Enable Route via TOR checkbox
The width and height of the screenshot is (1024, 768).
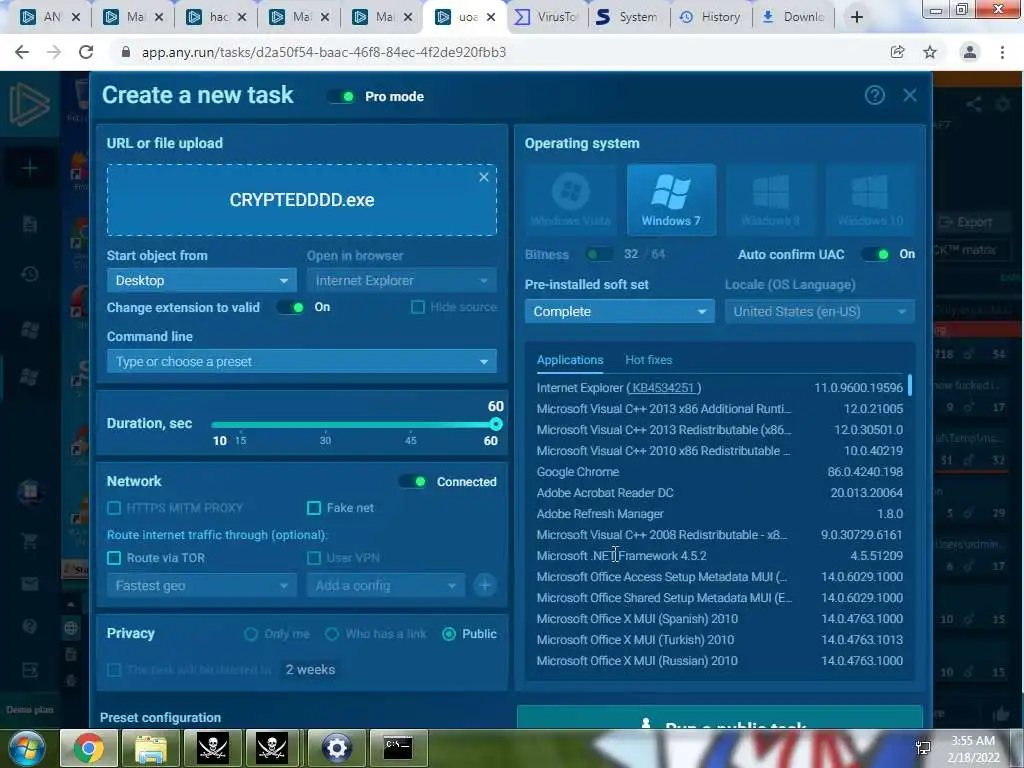click(x=114, y=558)
